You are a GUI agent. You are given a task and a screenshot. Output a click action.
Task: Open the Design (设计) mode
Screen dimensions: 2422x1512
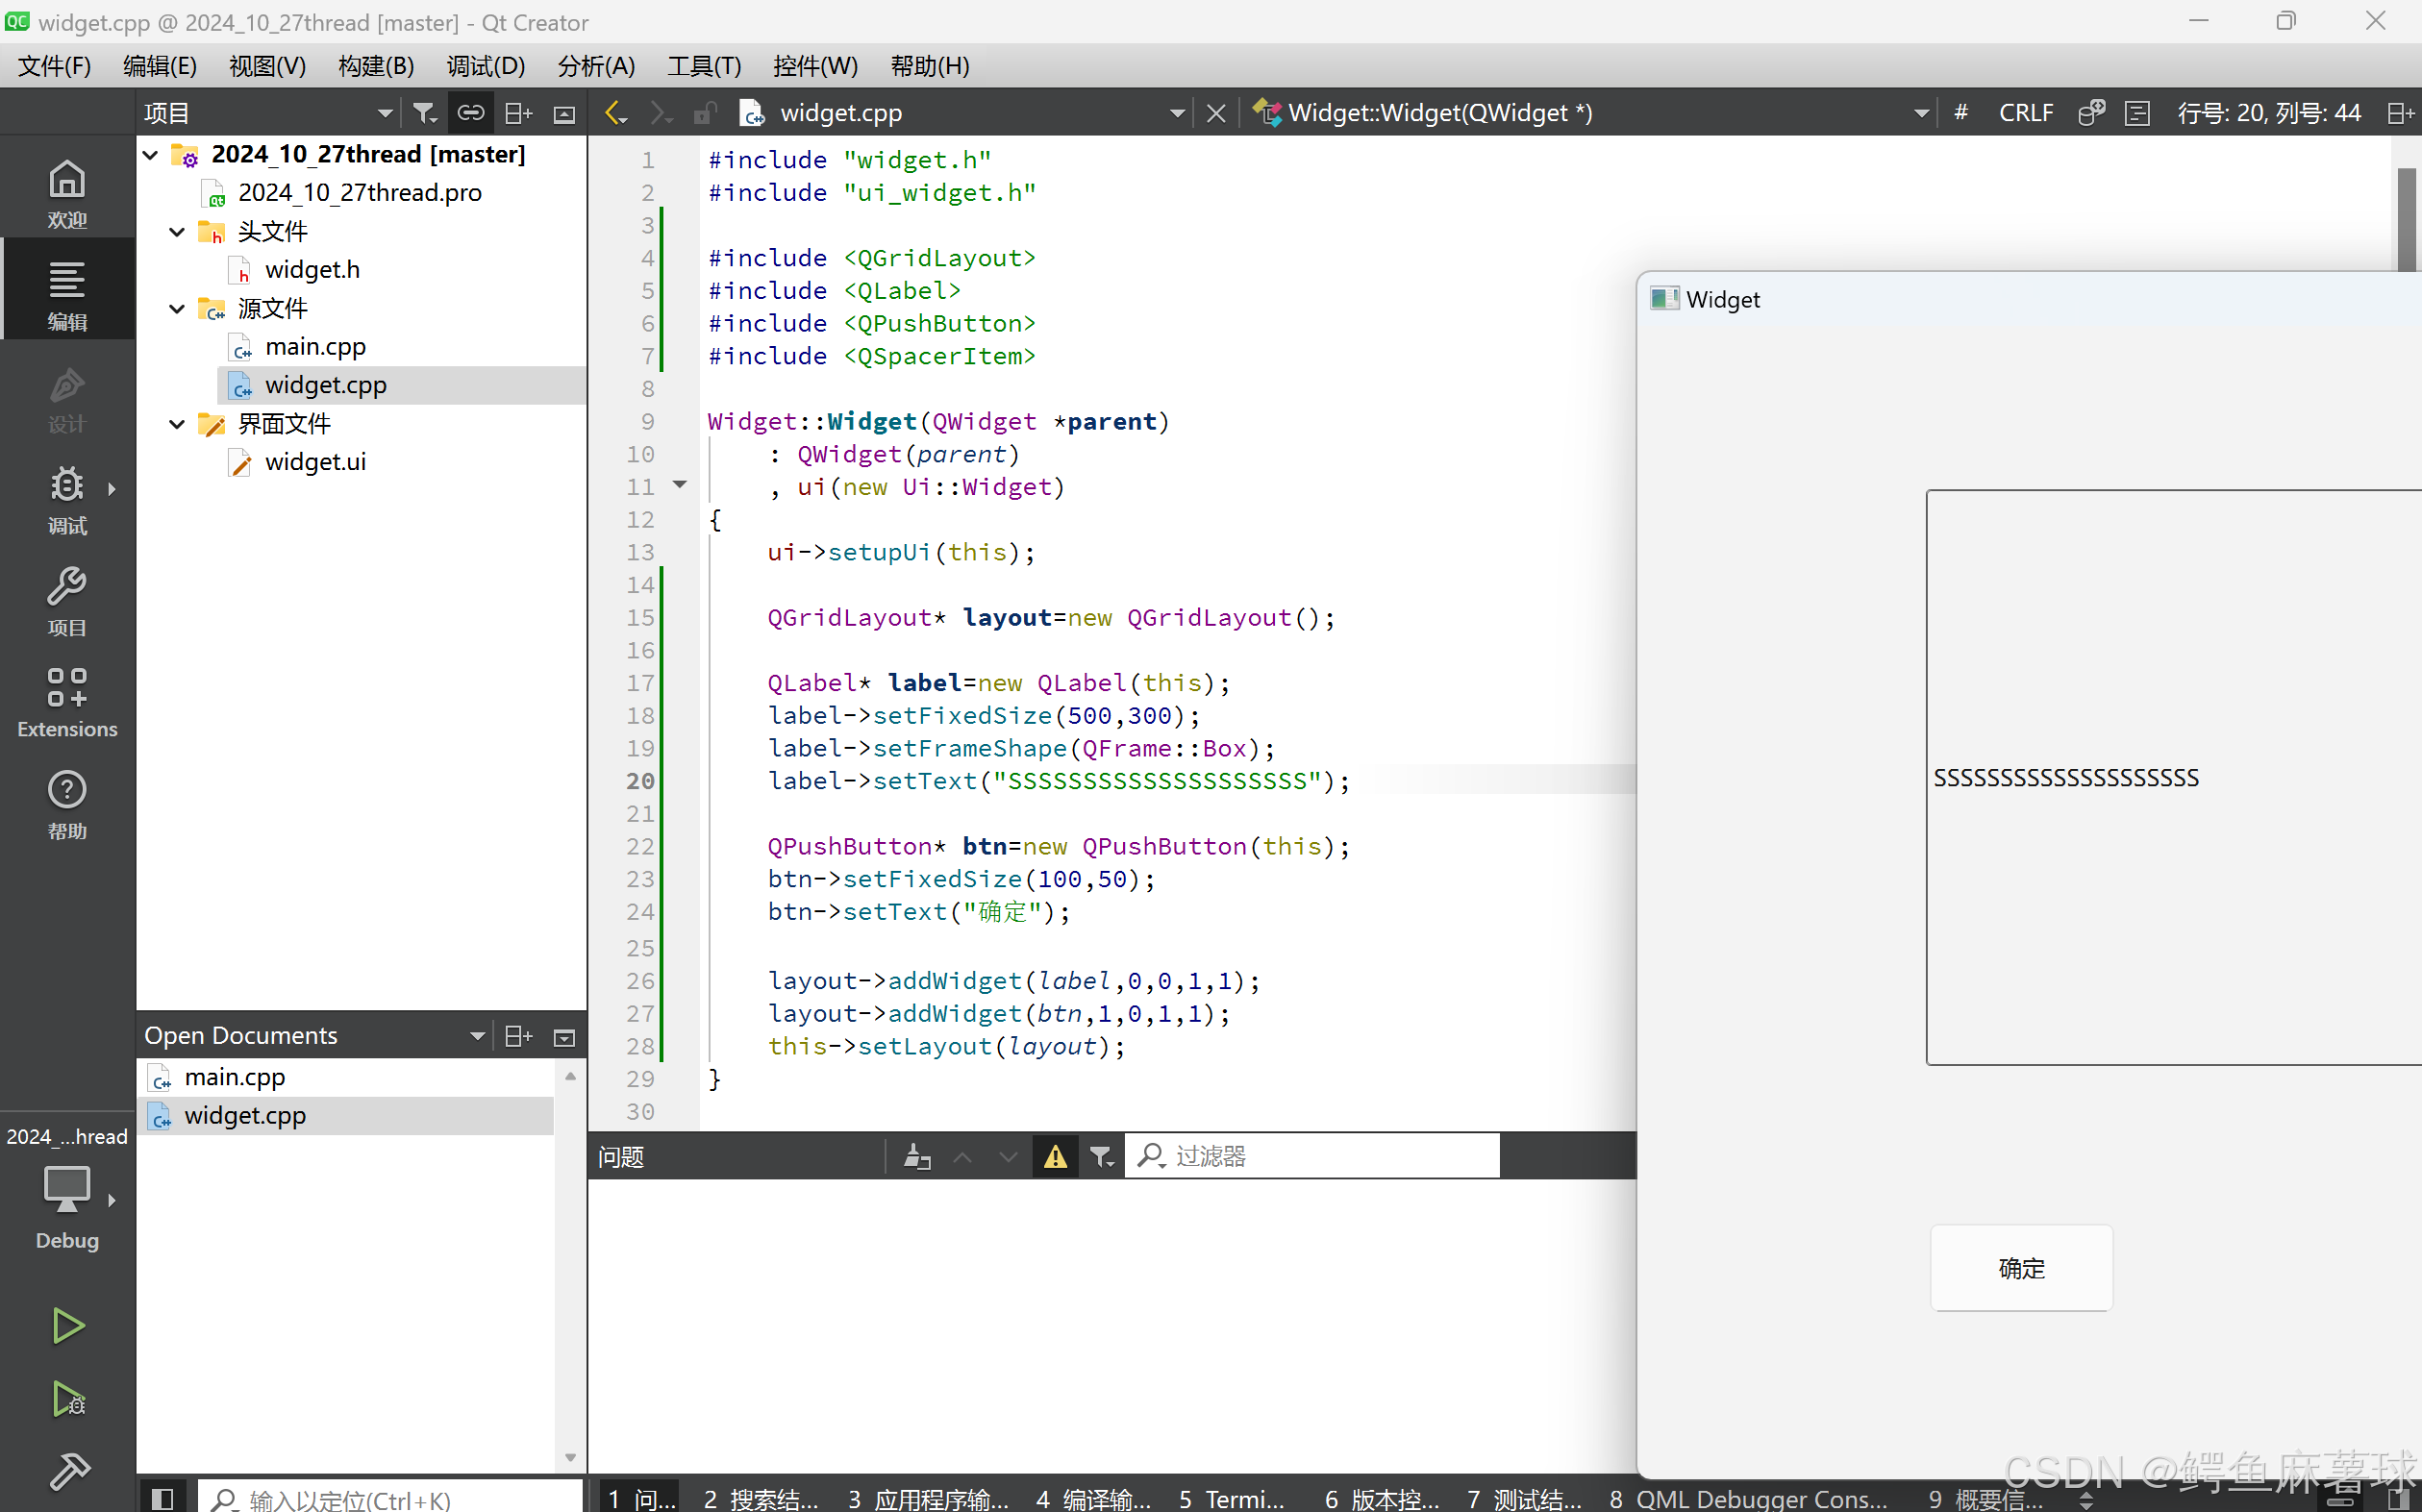(x=67, y=397)
